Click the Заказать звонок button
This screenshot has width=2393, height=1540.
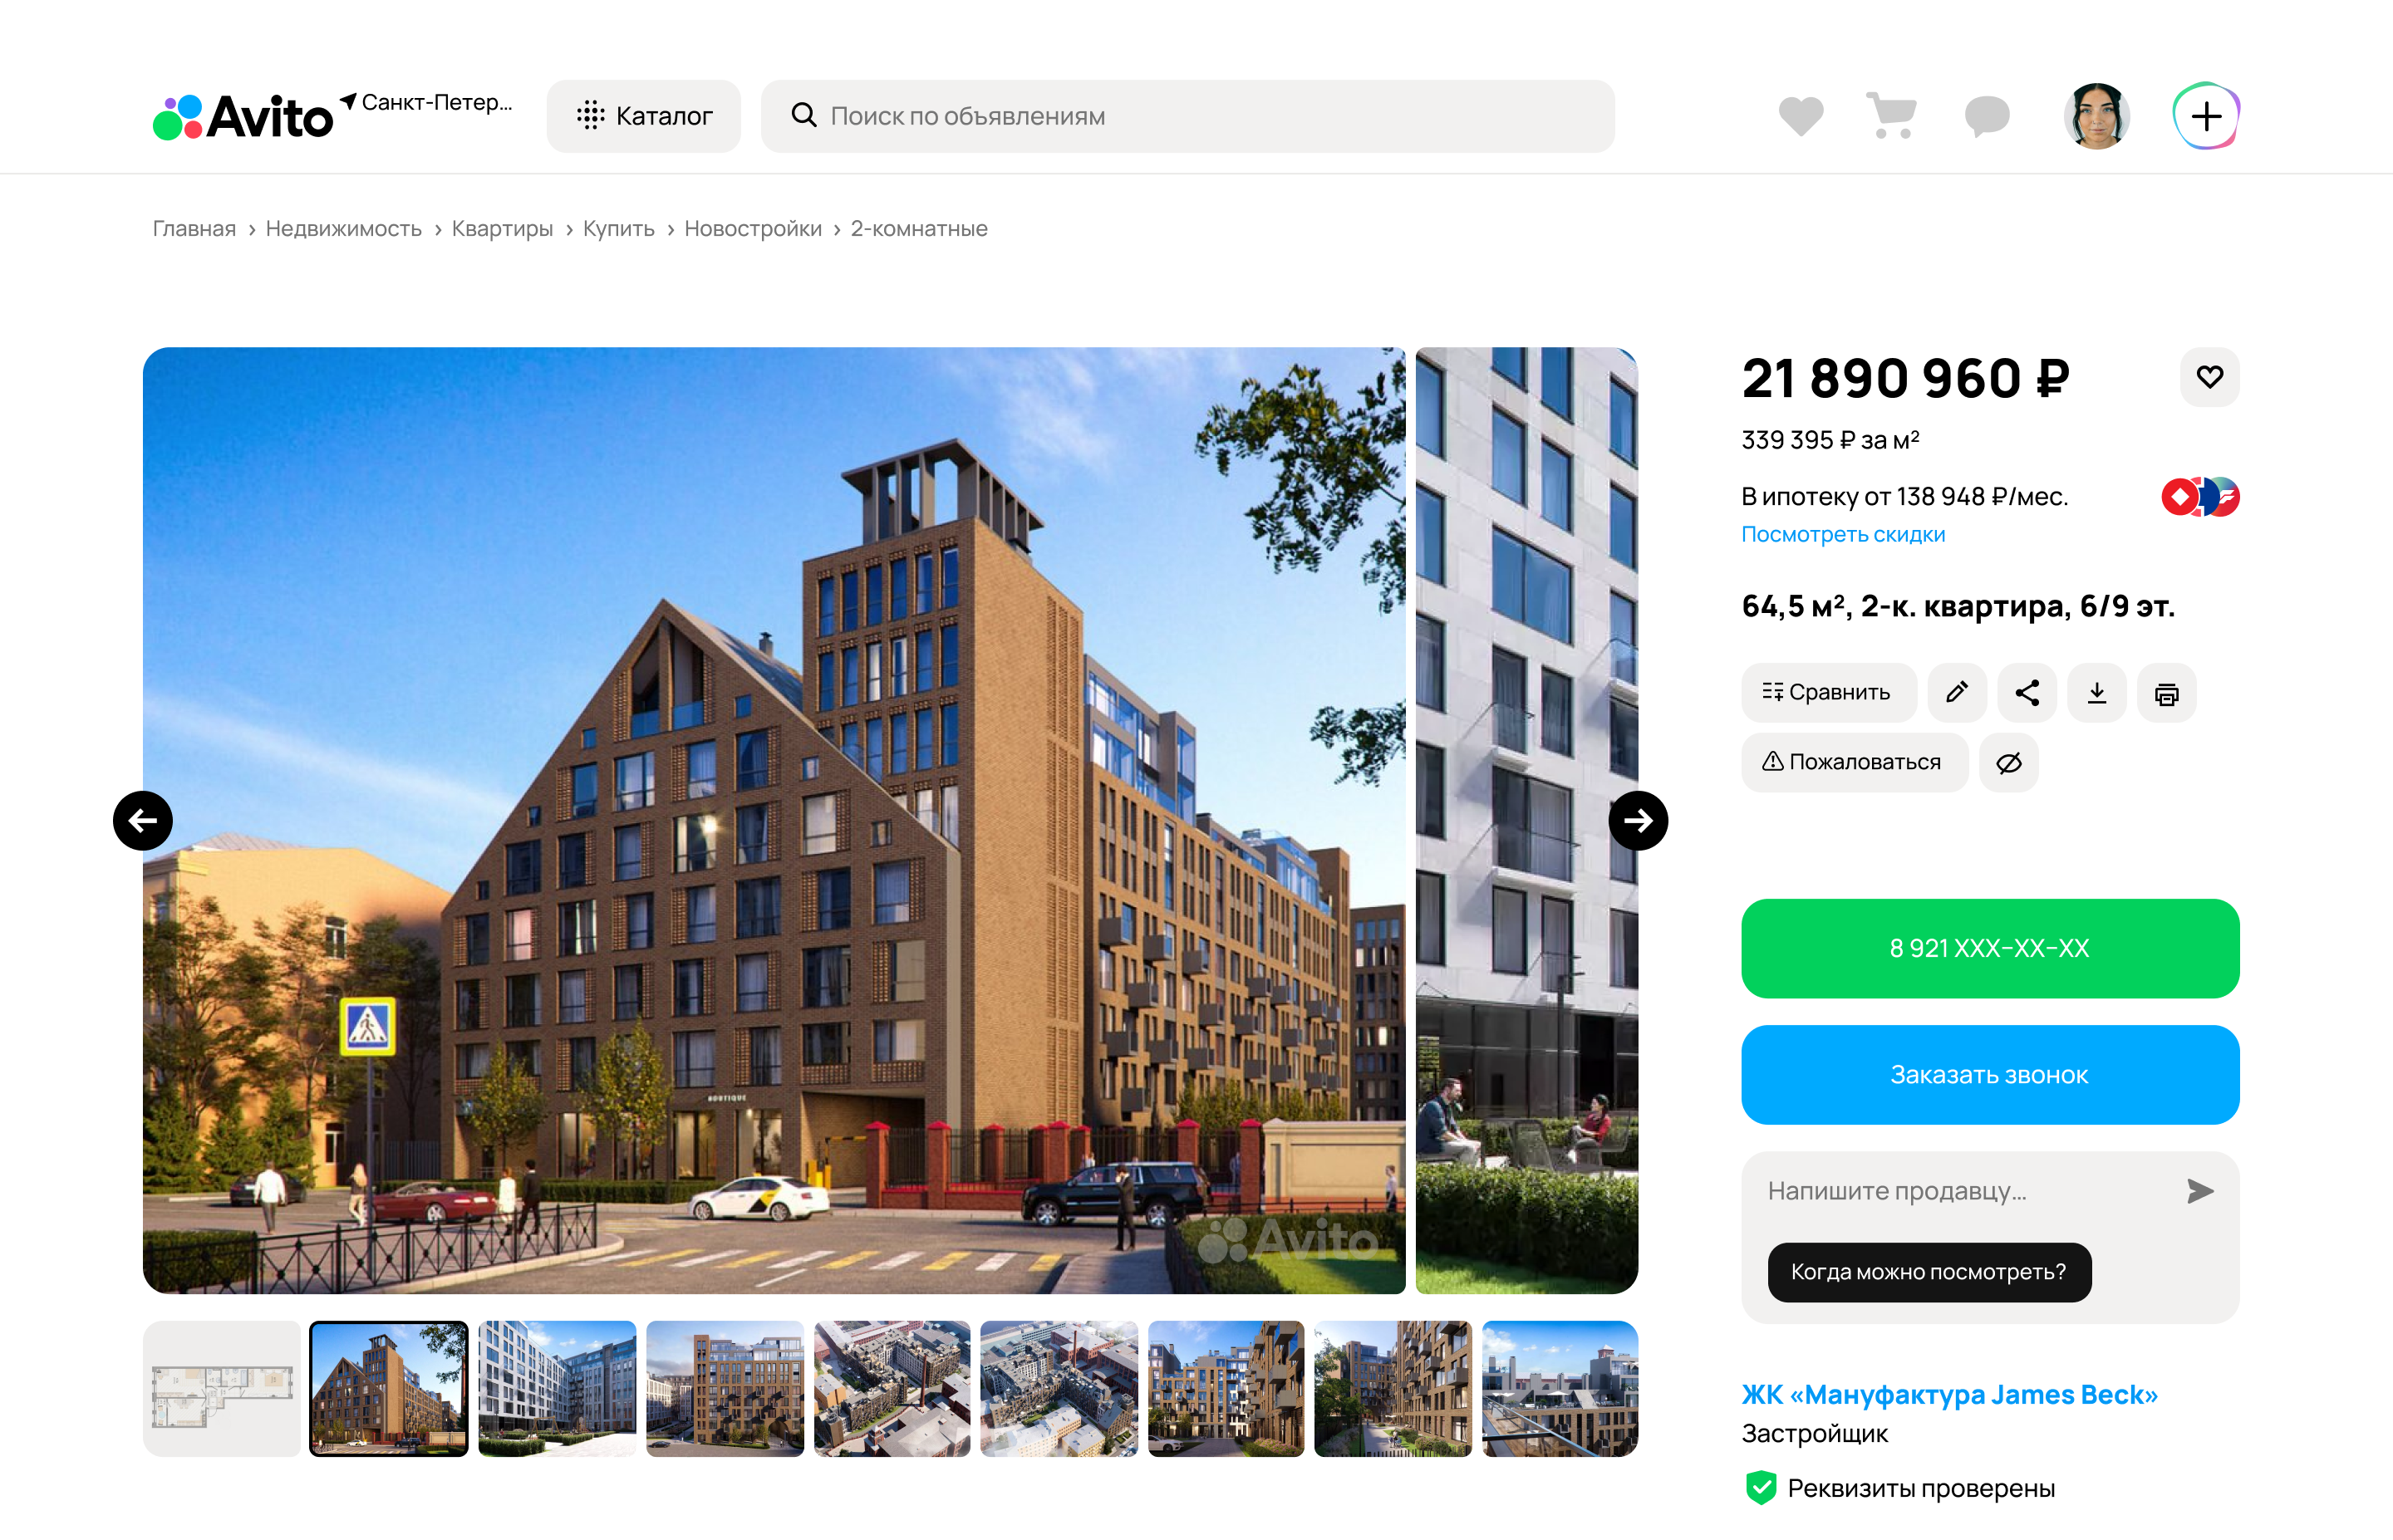pos(1989,1074)
